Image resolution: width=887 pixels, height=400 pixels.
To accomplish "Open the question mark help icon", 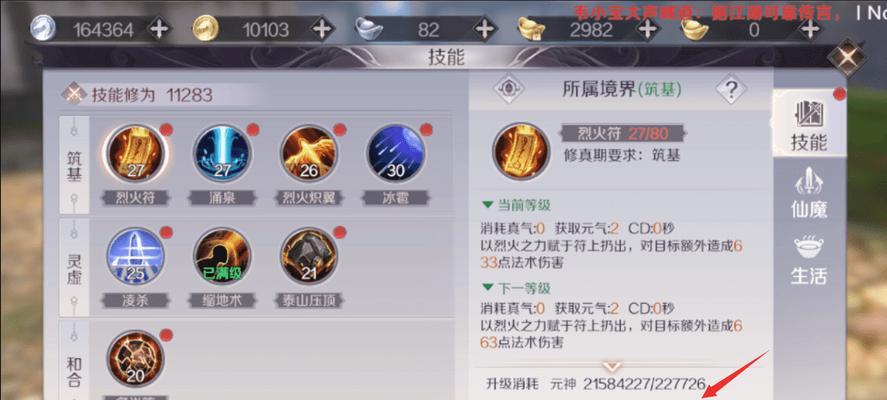I will (x=731, y=89).
